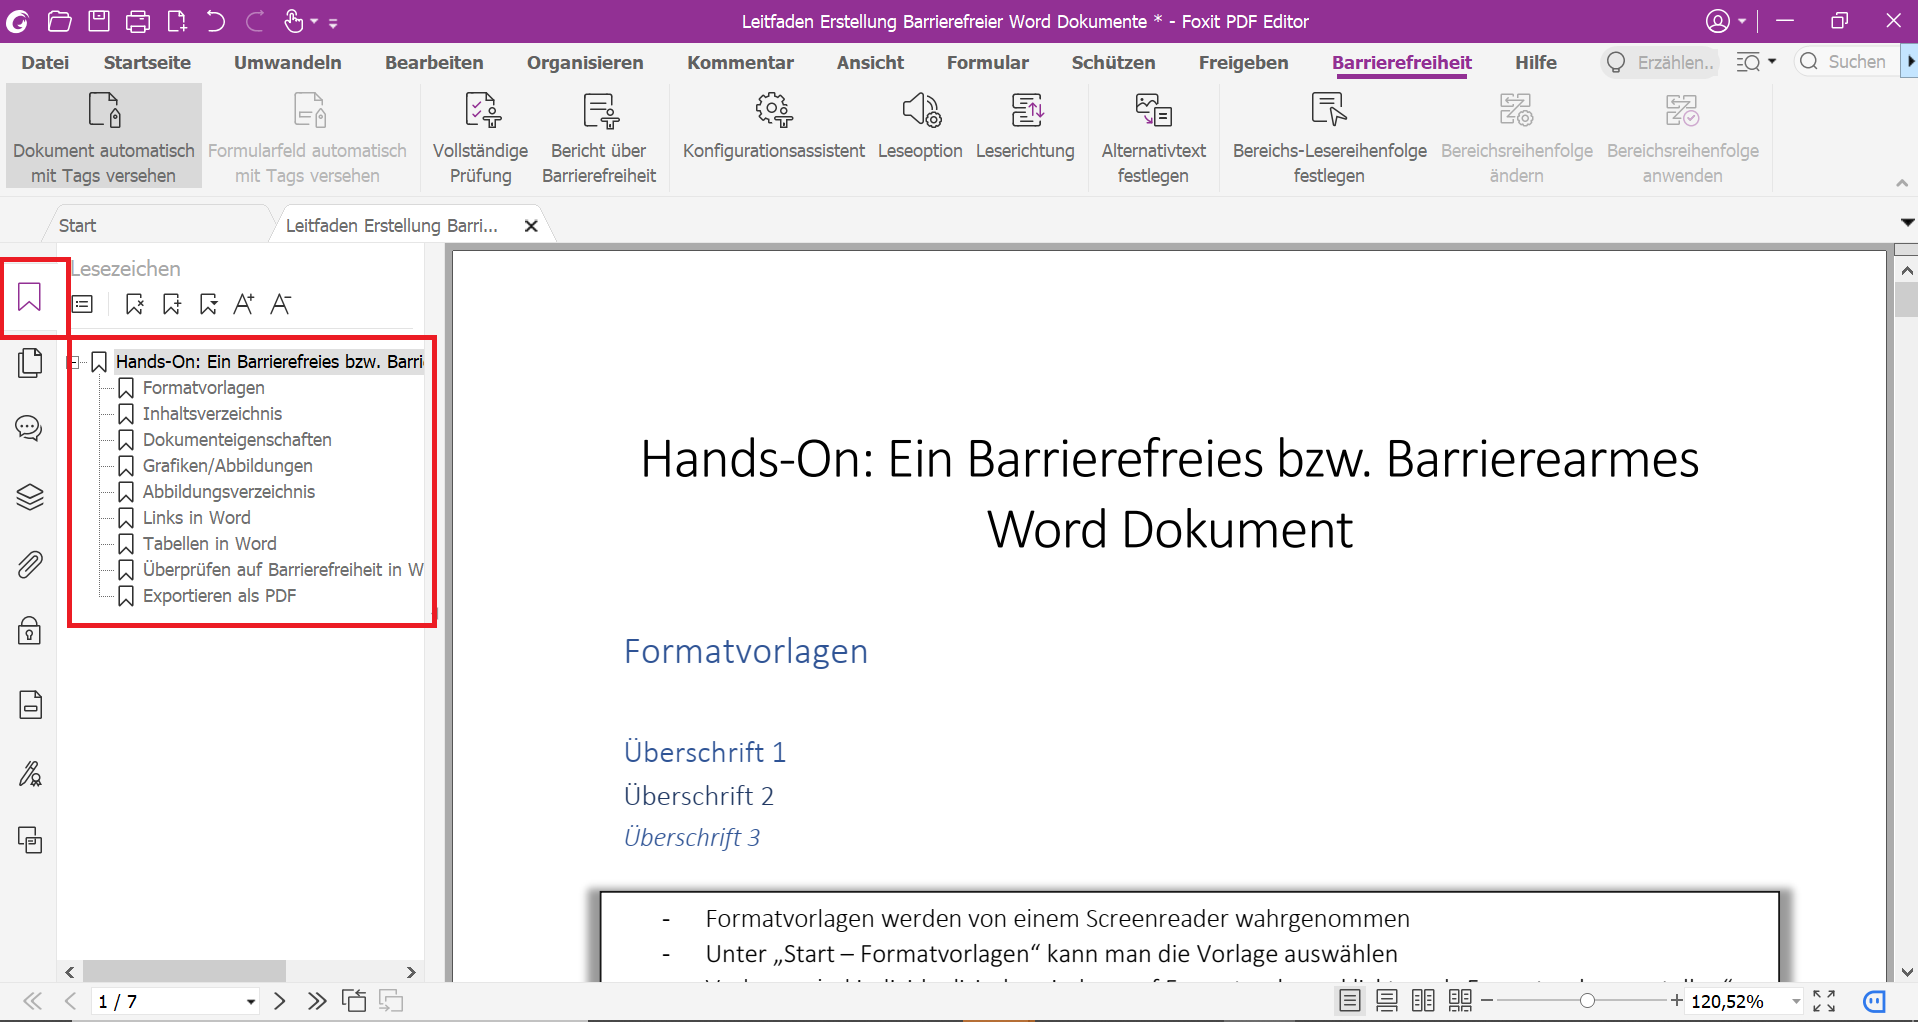This screenshot has width=1918, height=1022.
Task: Open the Comments panel icon
Action: click(30, 428)
